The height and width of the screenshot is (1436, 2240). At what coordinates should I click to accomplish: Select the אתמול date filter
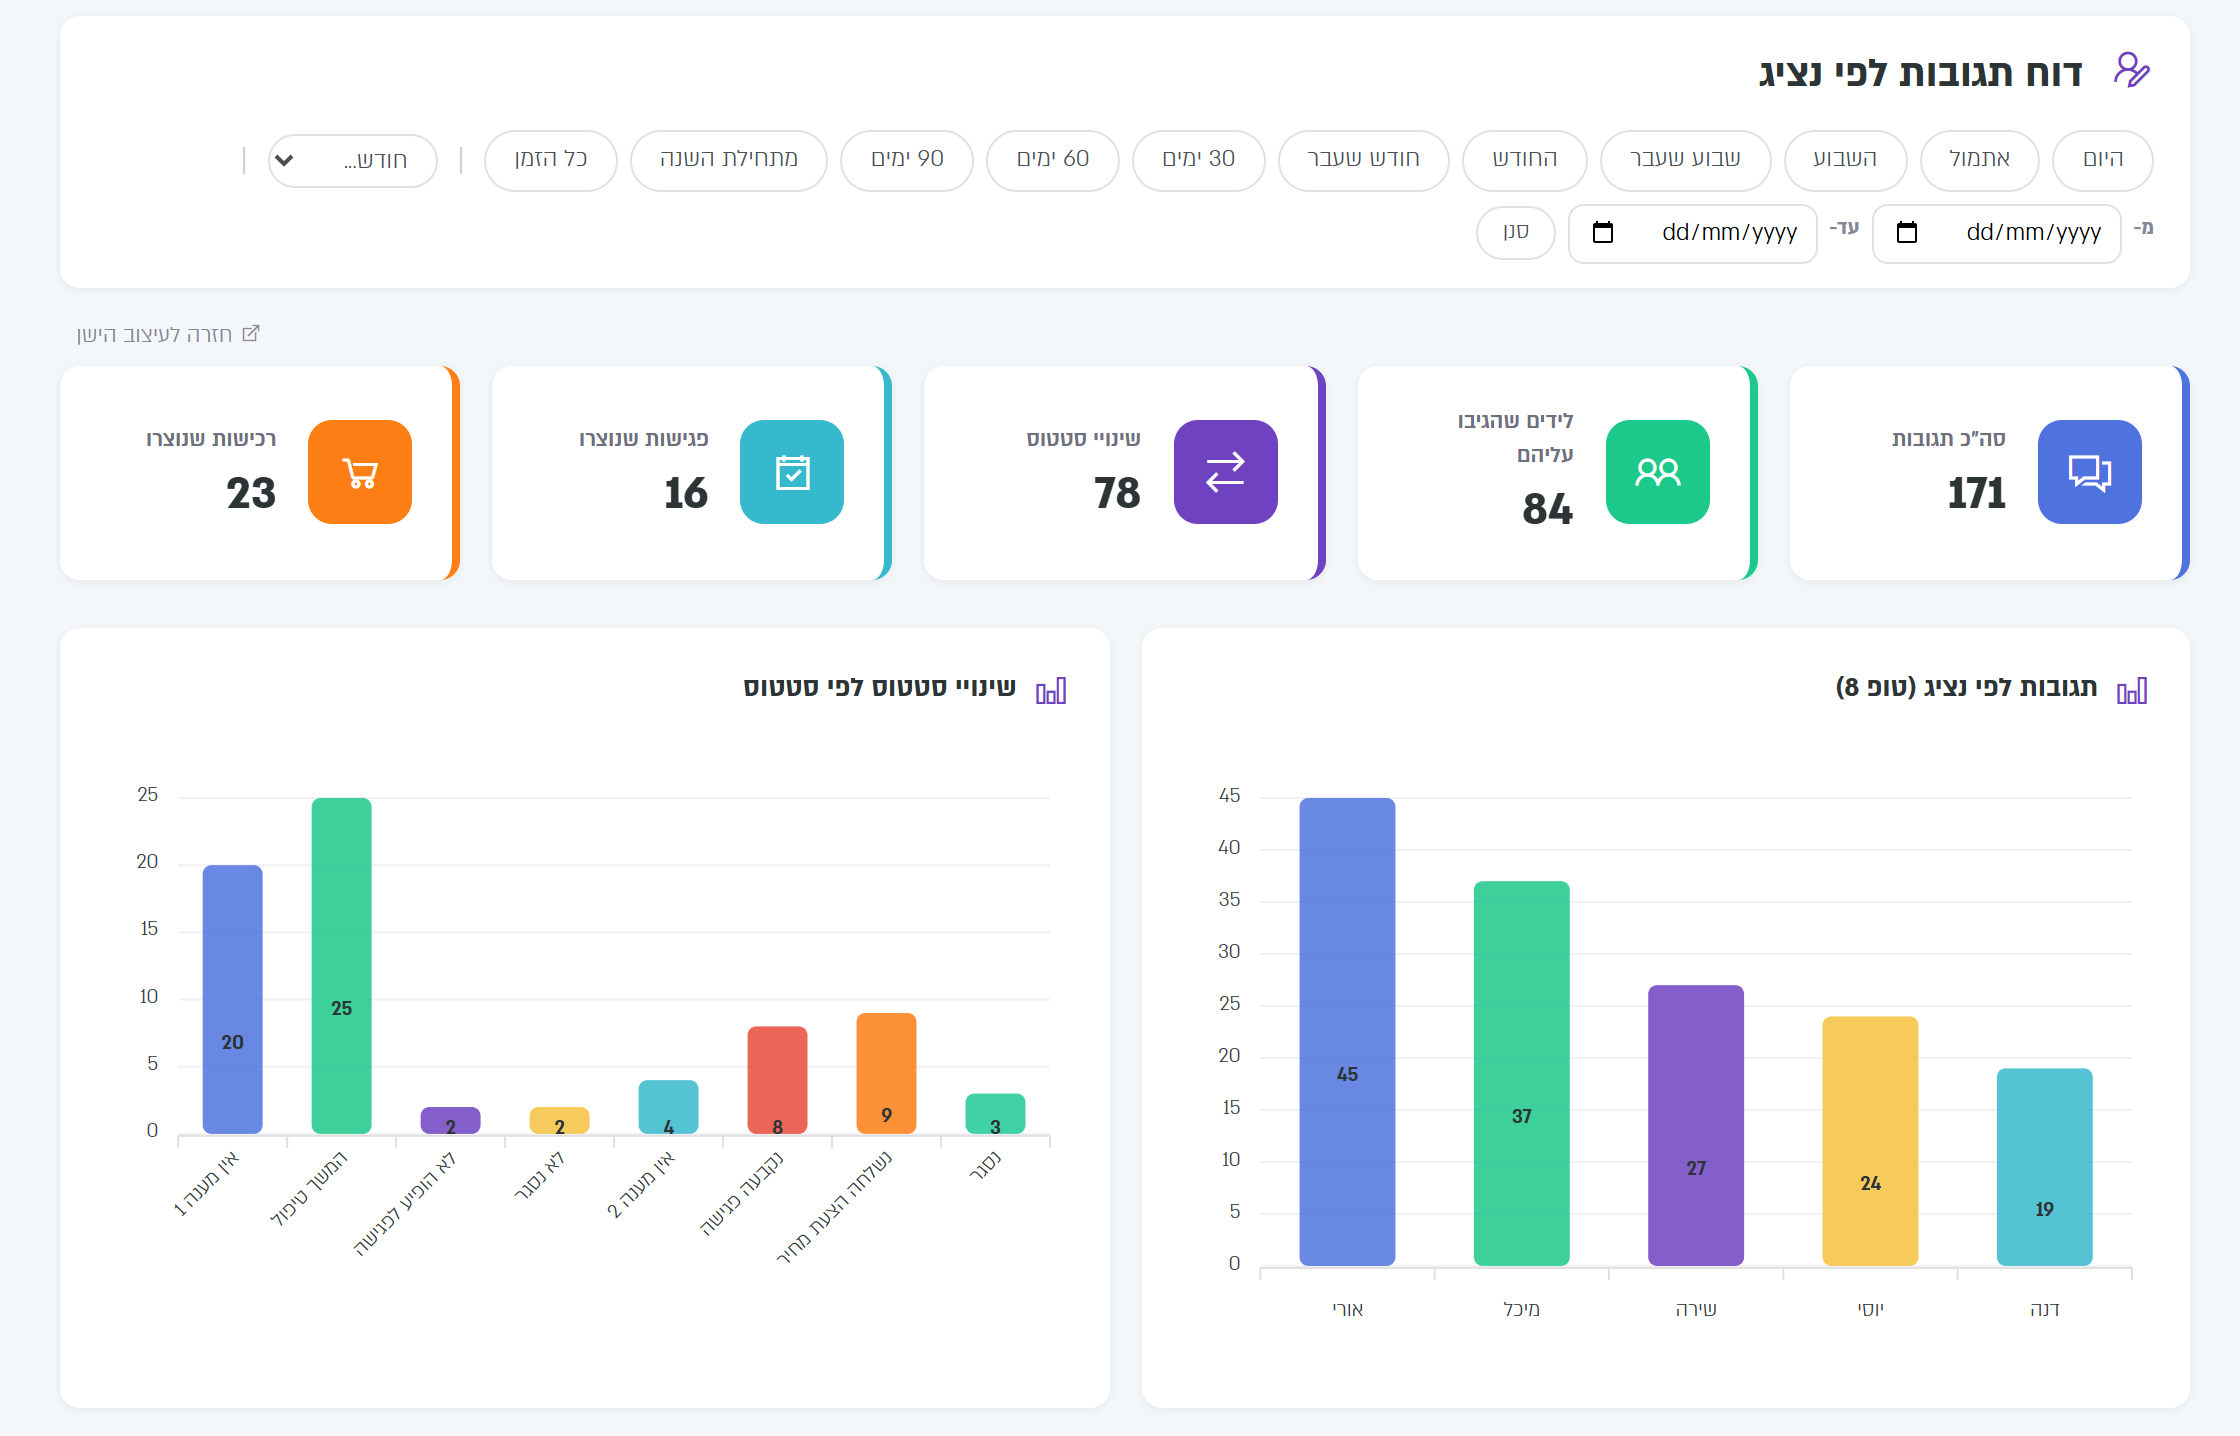click(x=1979, y=160)
